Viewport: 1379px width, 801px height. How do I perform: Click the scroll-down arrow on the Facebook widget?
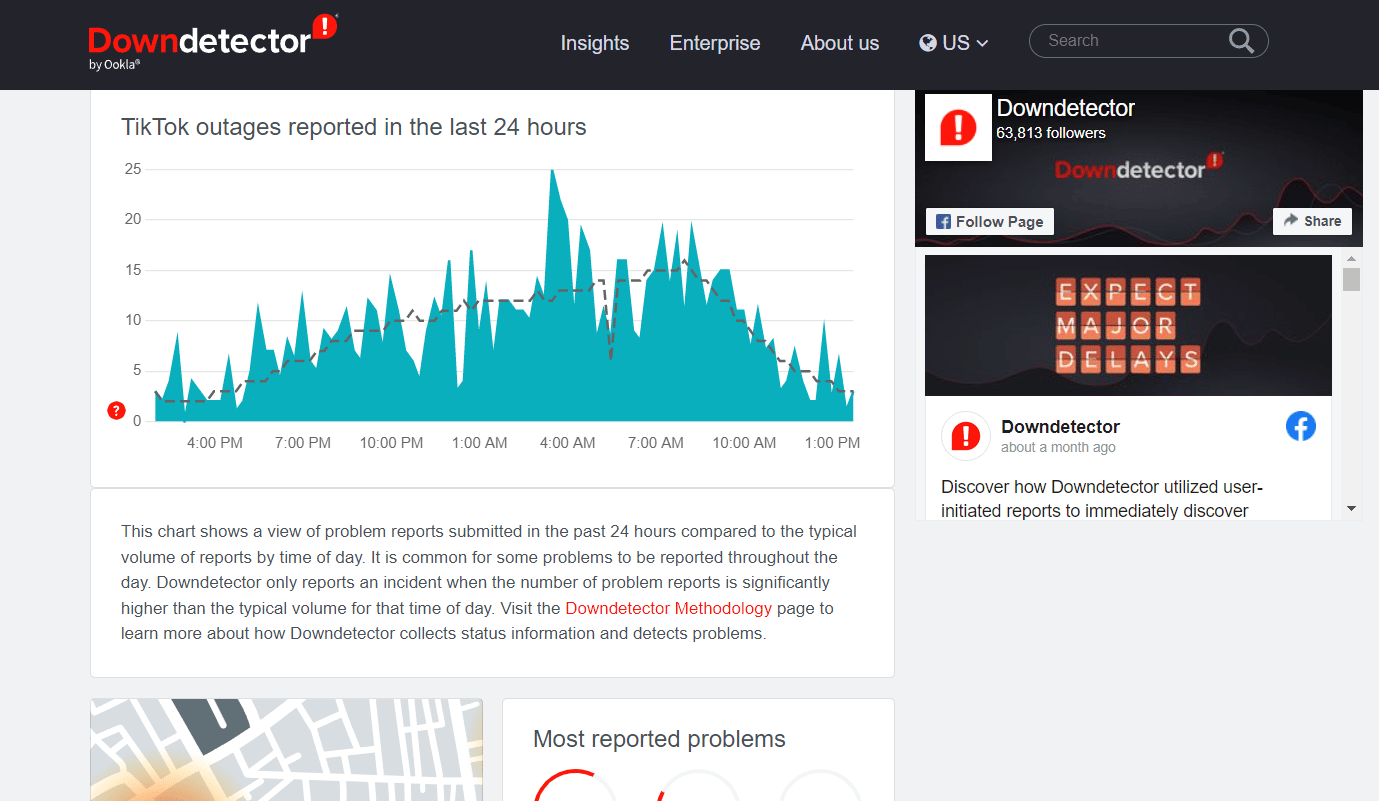pyautogui.click(x=1352, y=509)
